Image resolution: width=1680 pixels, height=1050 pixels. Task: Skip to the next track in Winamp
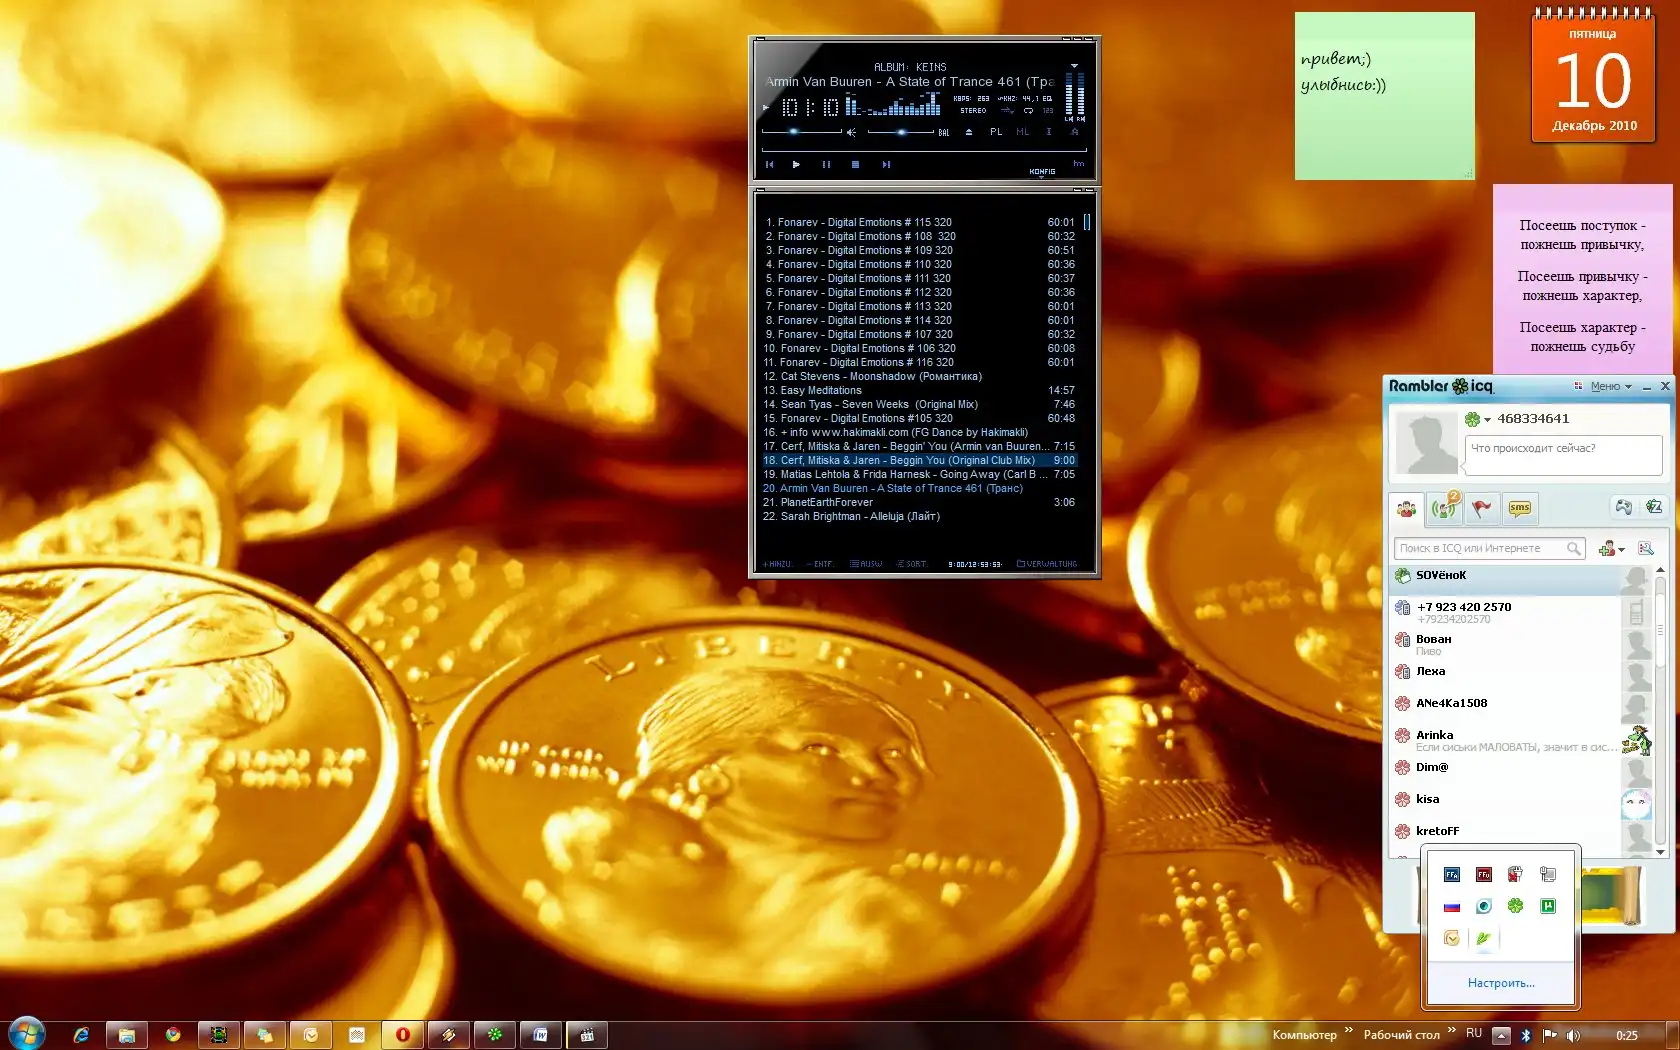tap(886, 164)
